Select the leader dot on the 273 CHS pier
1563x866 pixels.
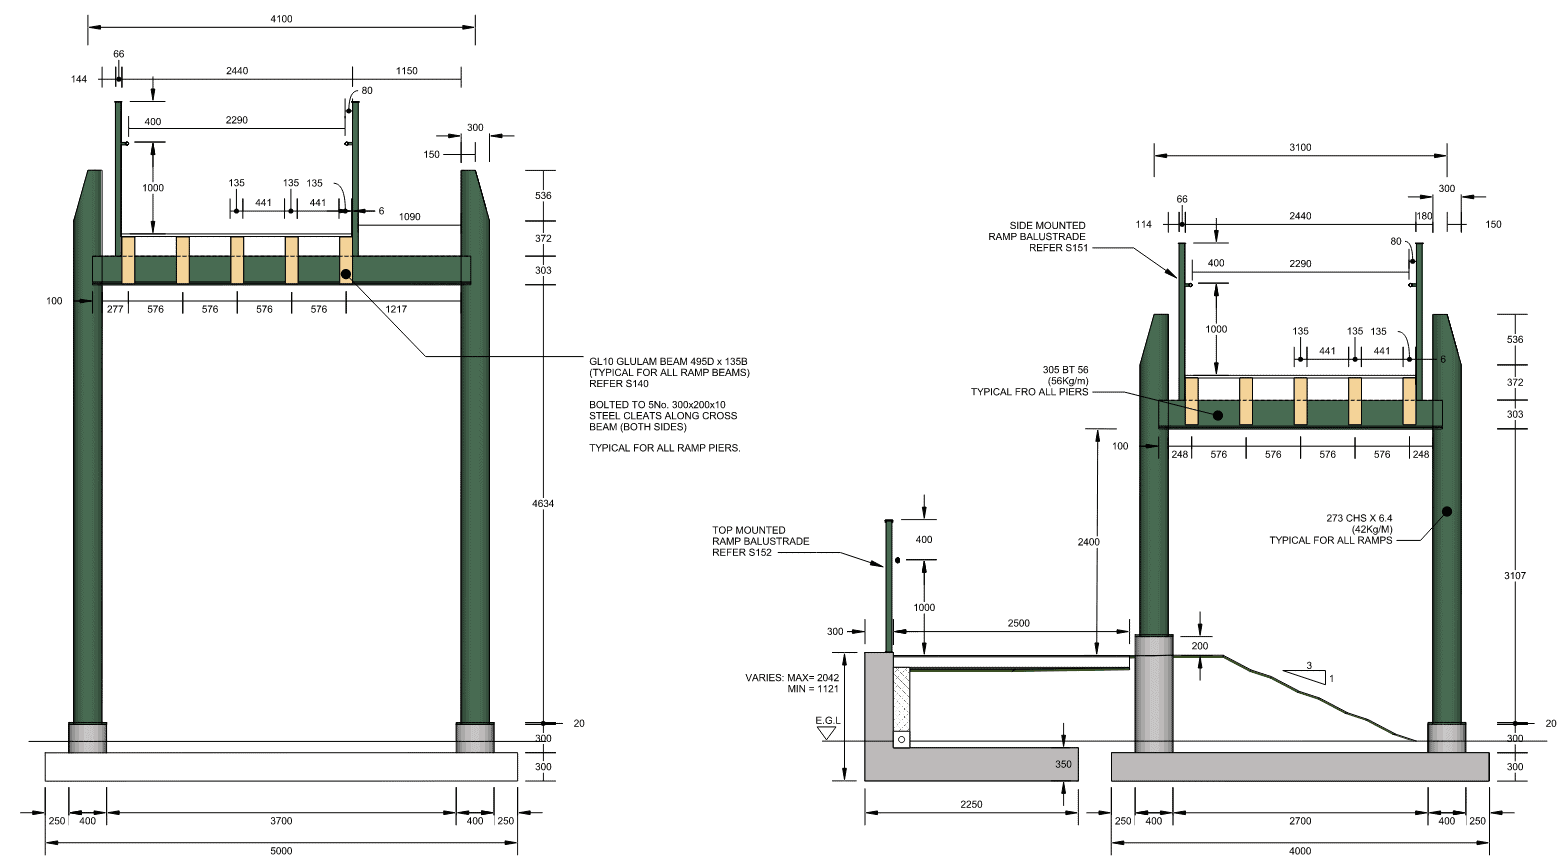pyautogui.click(x=1447, y=510)
